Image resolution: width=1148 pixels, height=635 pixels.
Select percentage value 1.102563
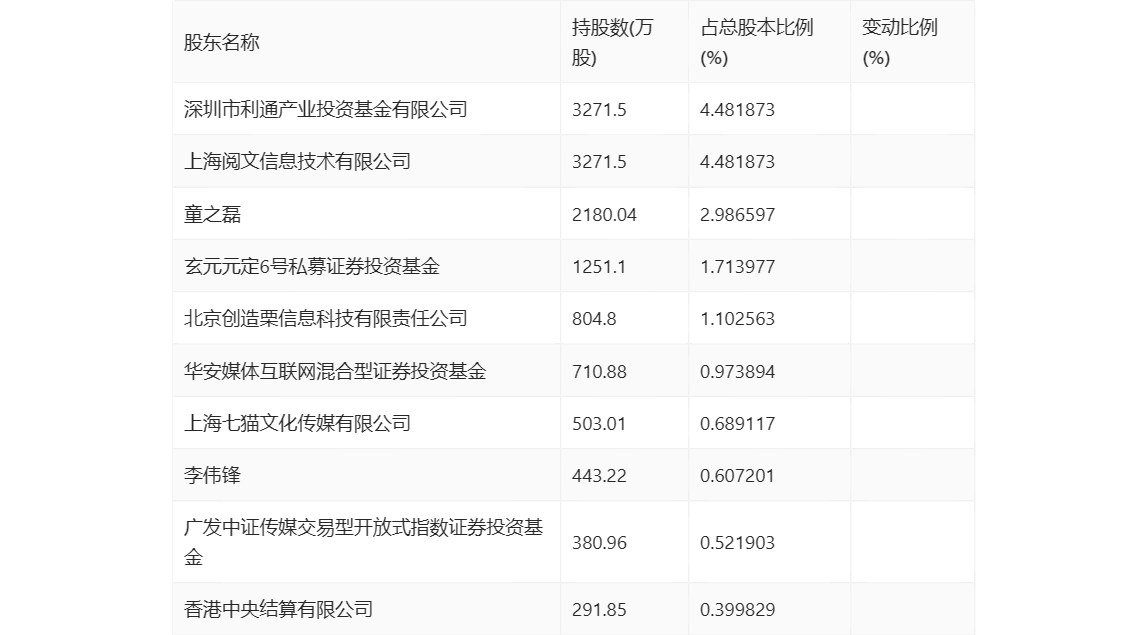pyautogui.click(x=737, y=318)
